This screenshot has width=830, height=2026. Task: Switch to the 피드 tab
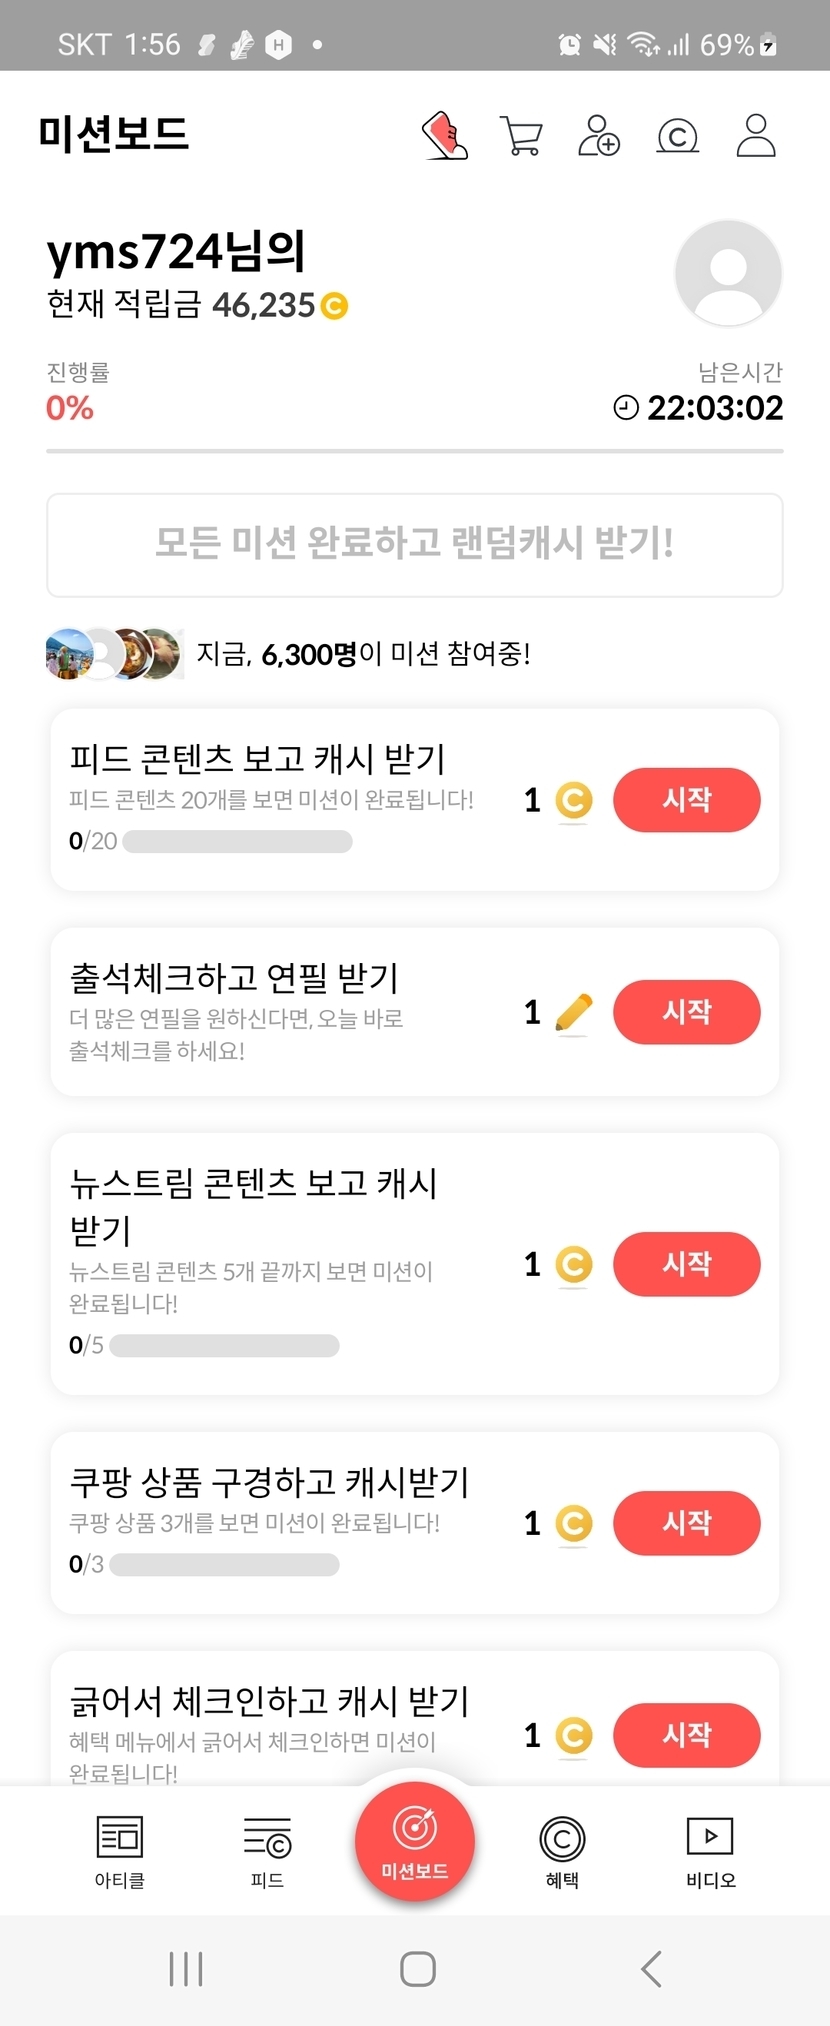(x=267, y=1851)
